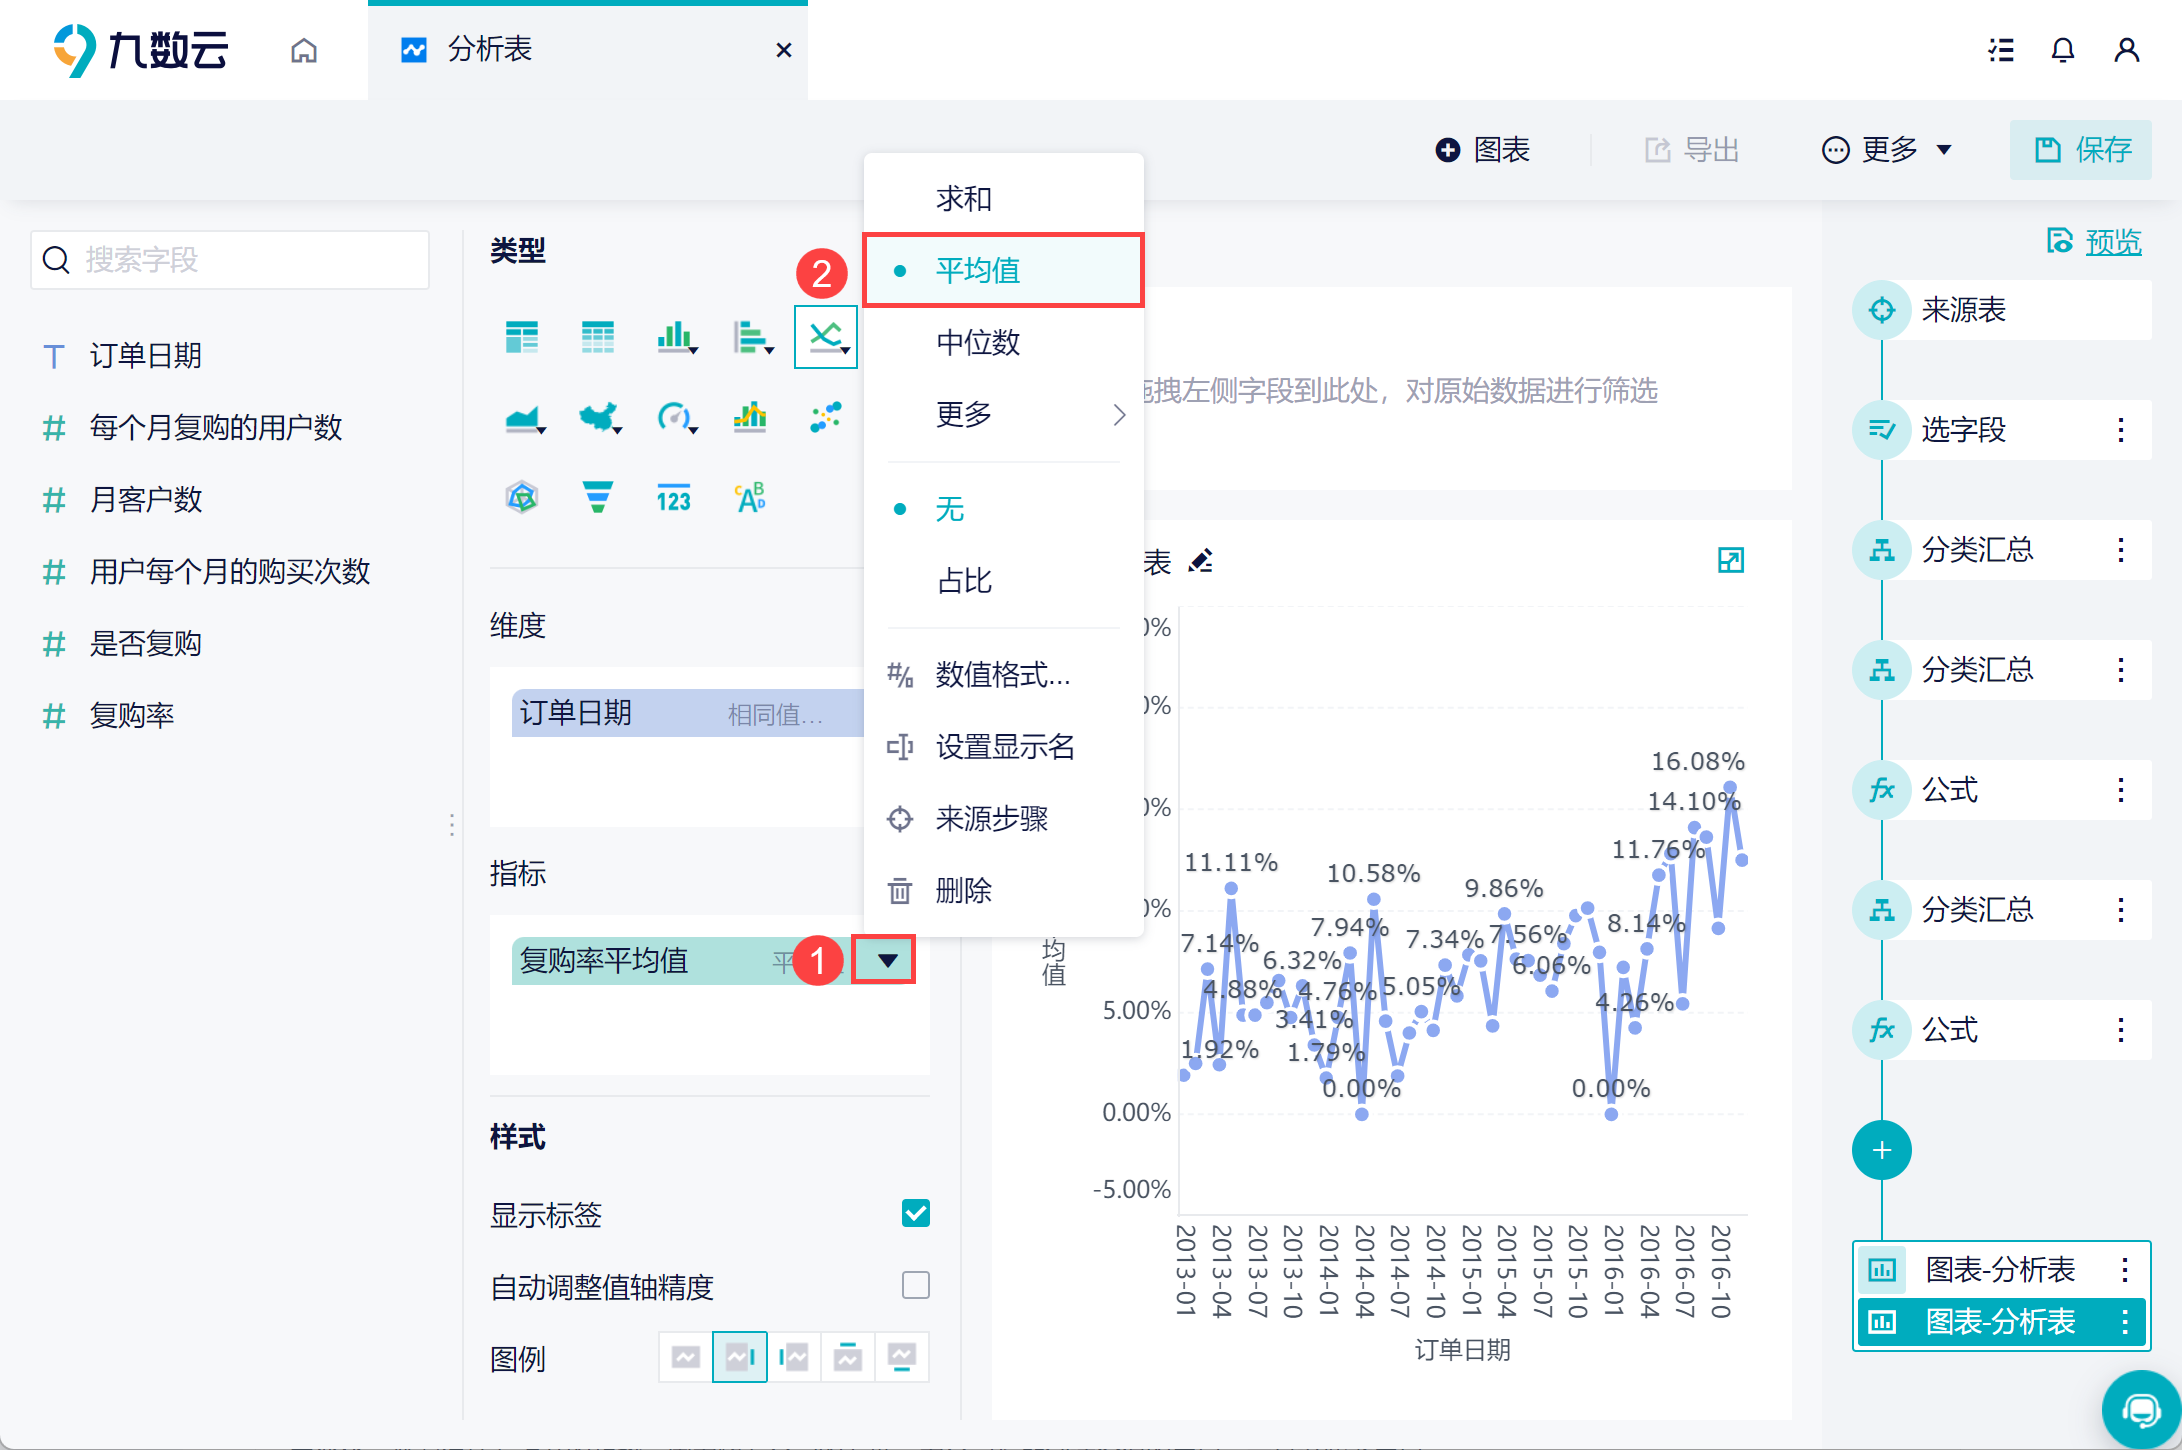Select the column chart type
Image resolution: width=2182 pixels, height=1450 pixels.
676,337
